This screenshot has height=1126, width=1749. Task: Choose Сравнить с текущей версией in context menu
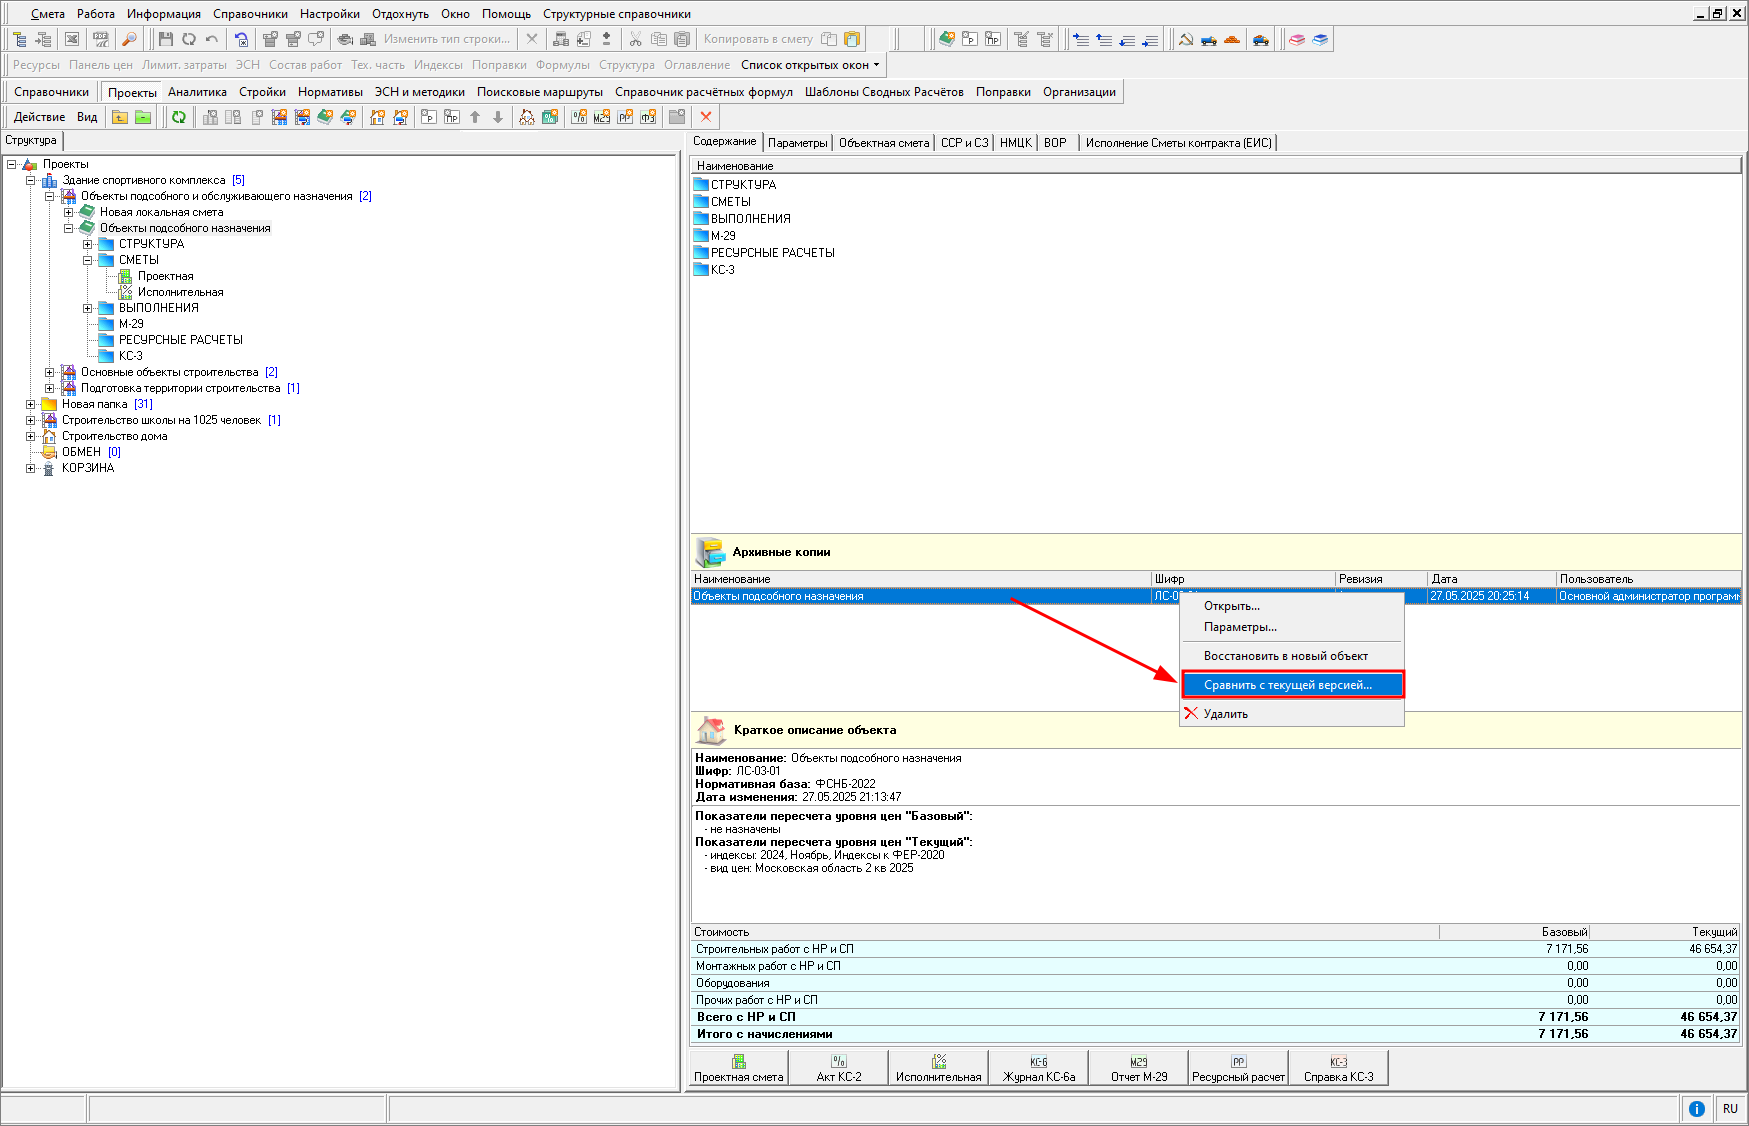tap(1287, 685)
